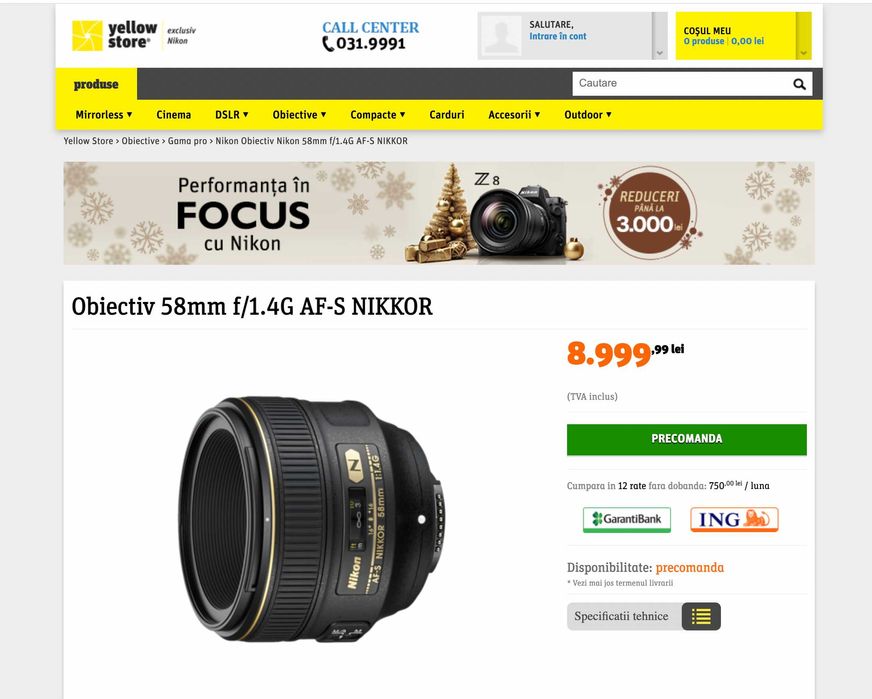Click the search magnifier icon

(799, 84)
